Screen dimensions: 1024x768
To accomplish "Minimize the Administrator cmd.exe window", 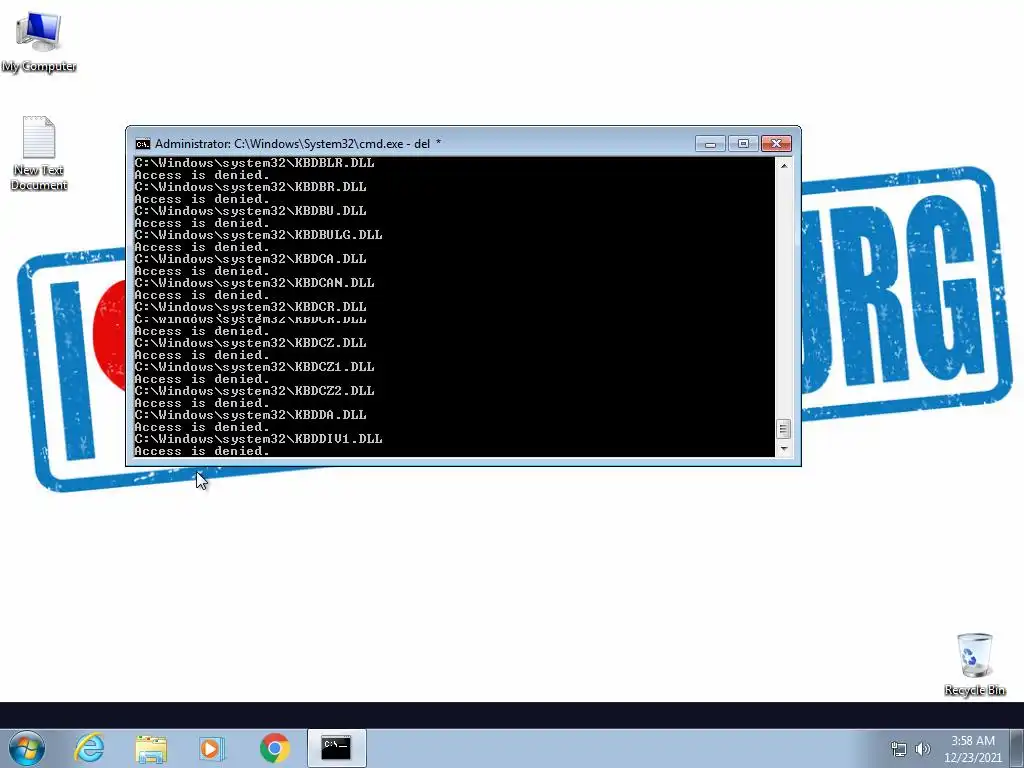I will point(710,144).
